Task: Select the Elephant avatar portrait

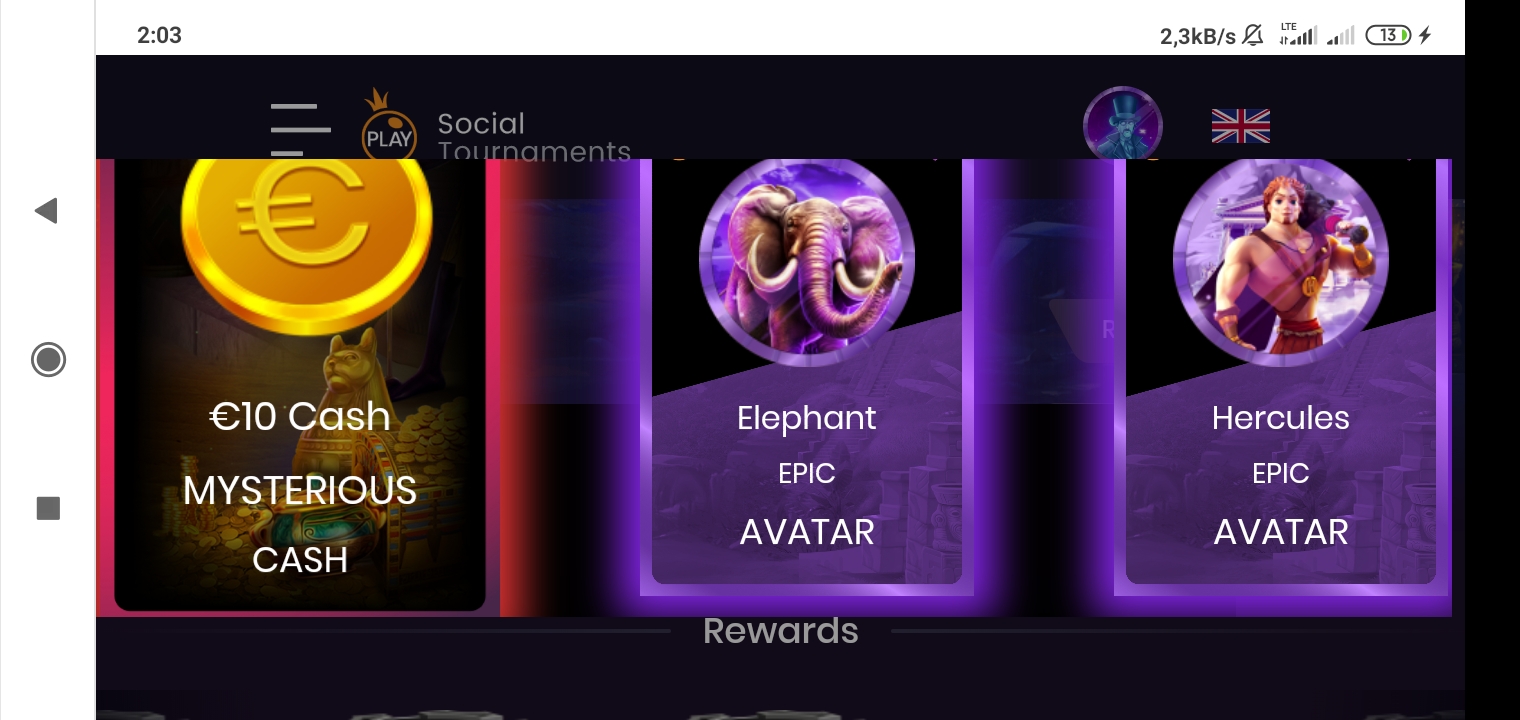Action: pyautogui.click(x=807, y=260)
